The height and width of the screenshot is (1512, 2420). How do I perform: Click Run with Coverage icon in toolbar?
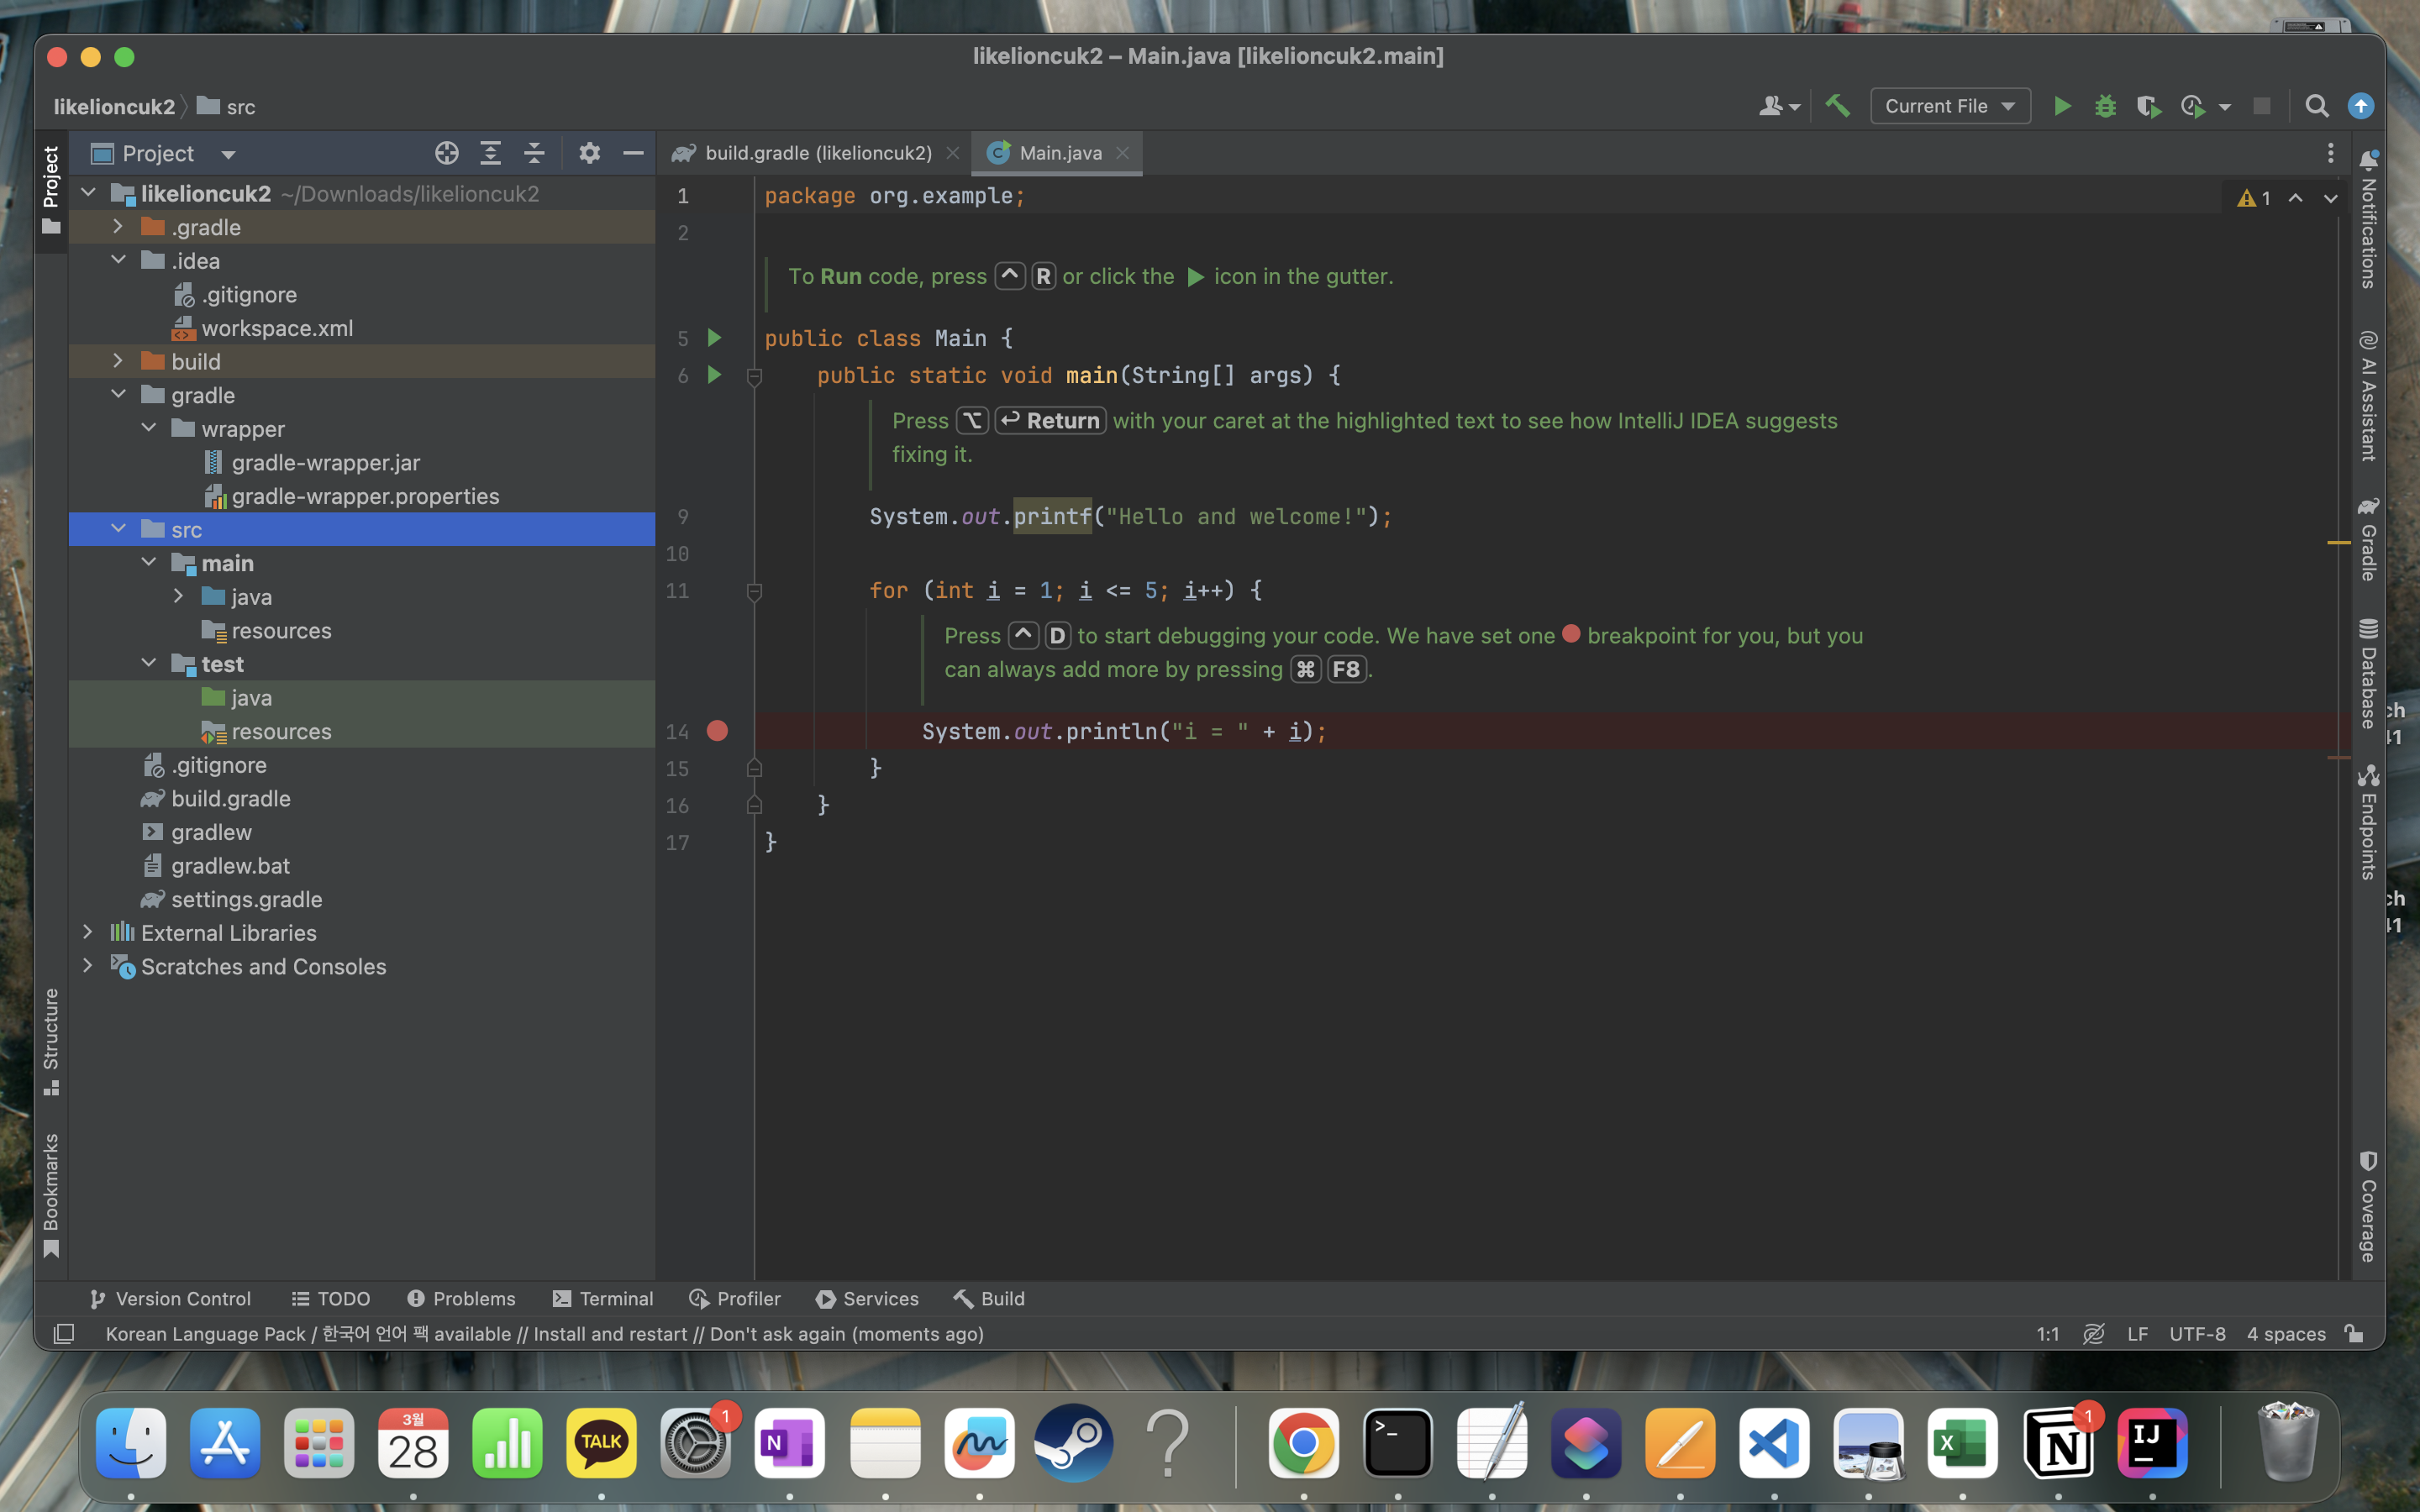tap(2148, 106)
